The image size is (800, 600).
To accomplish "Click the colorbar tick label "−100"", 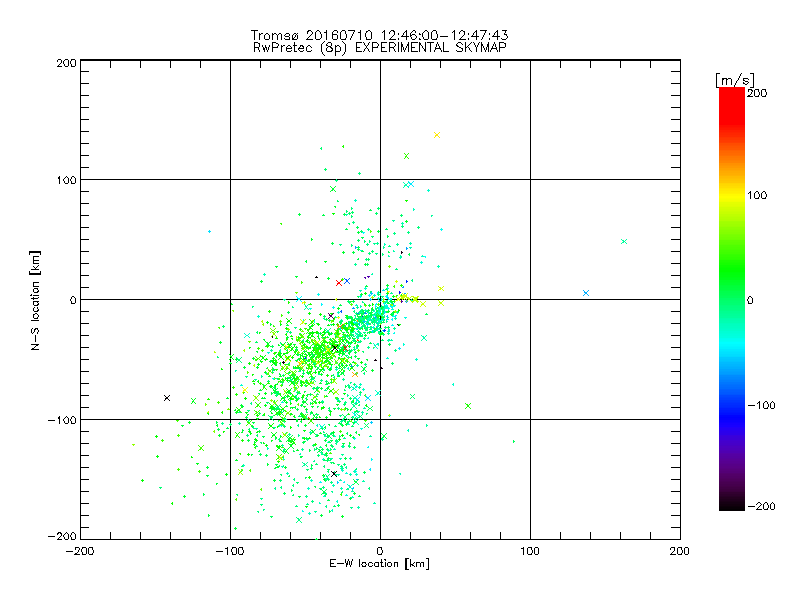I will click(761, 405).
